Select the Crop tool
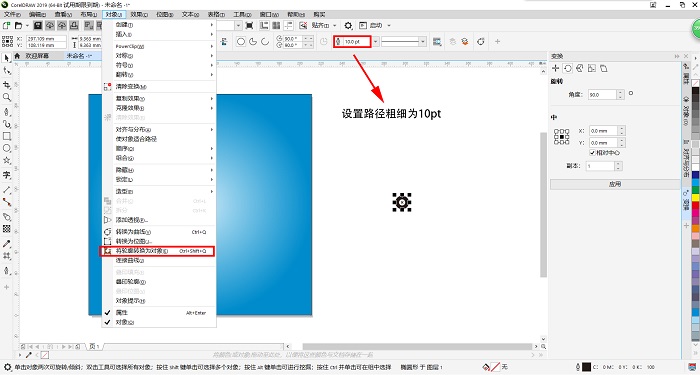The height and width of the screenshot is (375, 700). click(7, 85)
